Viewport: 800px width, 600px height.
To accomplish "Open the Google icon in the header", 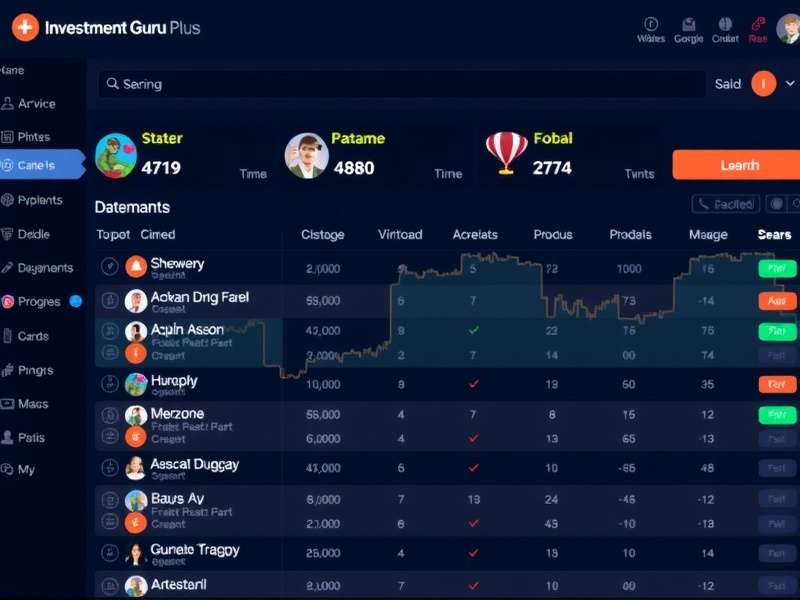I will 688,28.
